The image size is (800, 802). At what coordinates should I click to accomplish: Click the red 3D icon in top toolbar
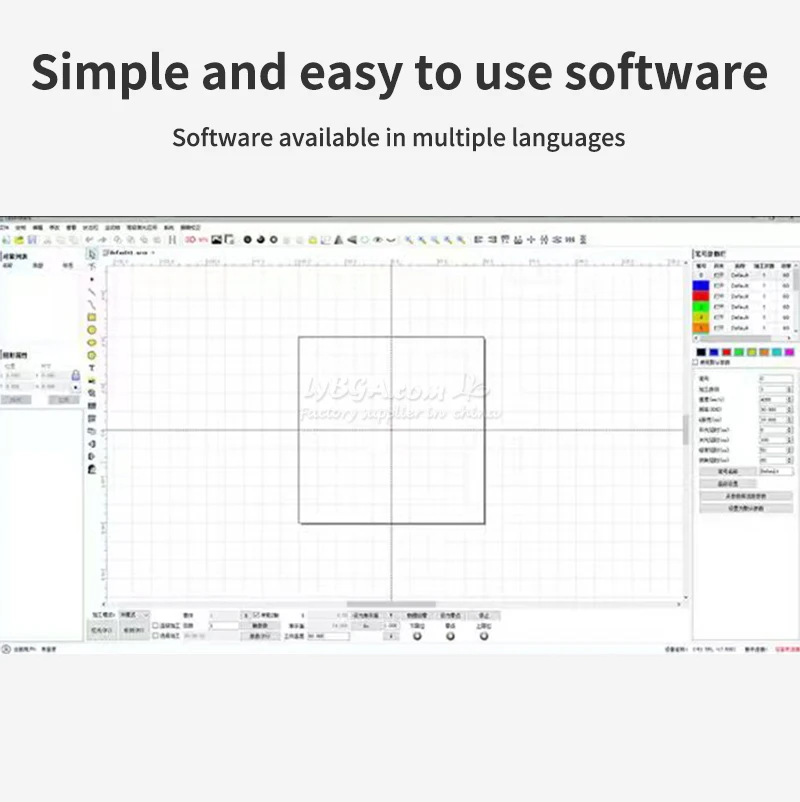click(x=191, y=239)
